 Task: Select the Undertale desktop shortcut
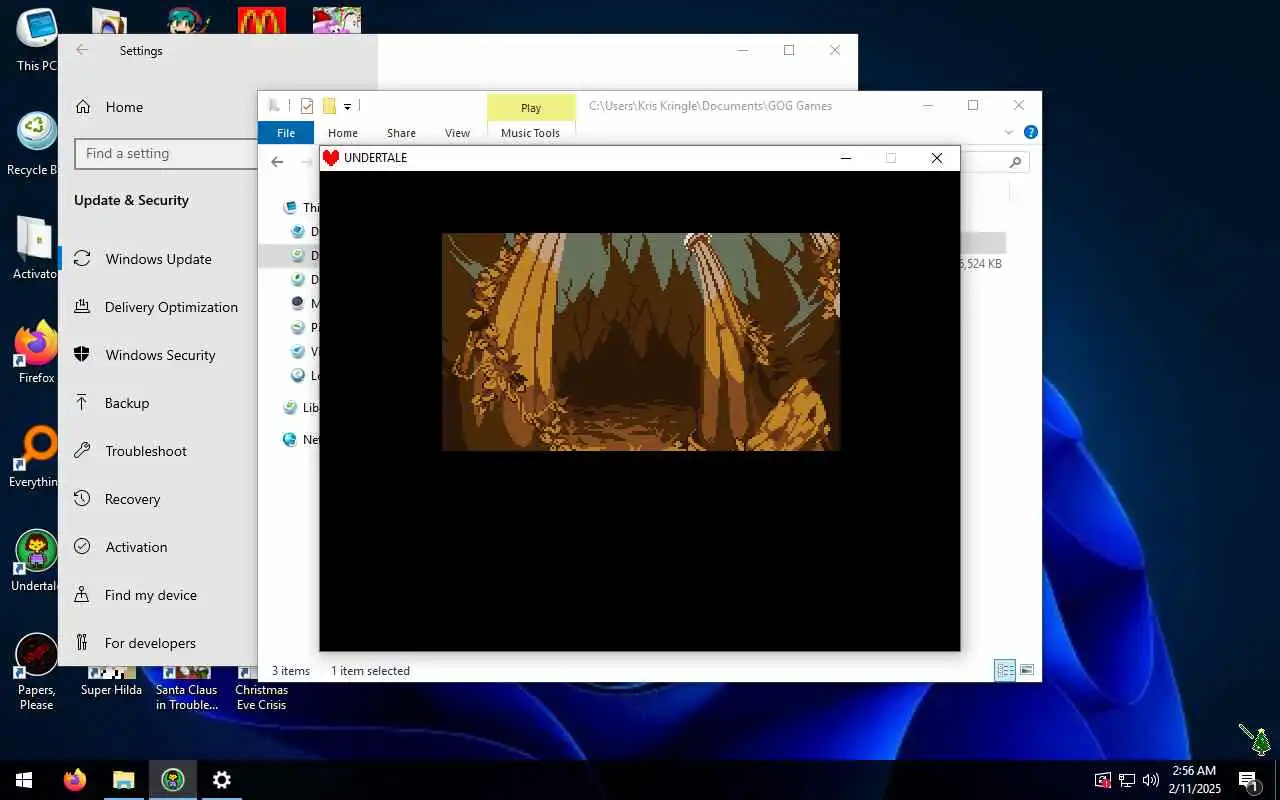click(36, 561)
